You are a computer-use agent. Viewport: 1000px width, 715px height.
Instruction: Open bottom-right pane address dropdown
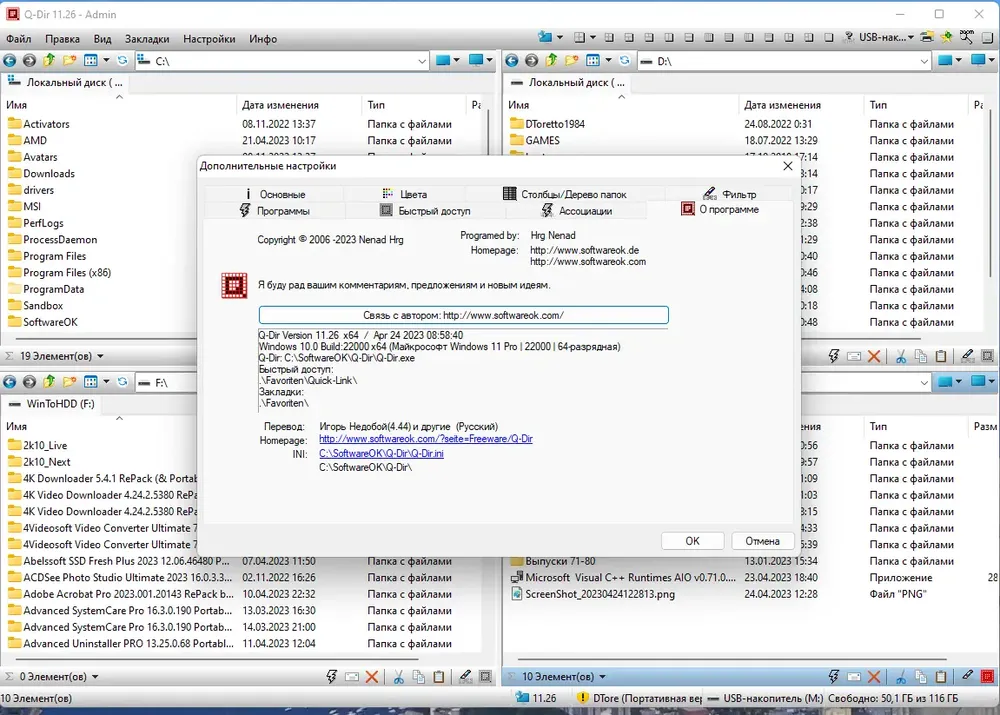pos(924,383)
